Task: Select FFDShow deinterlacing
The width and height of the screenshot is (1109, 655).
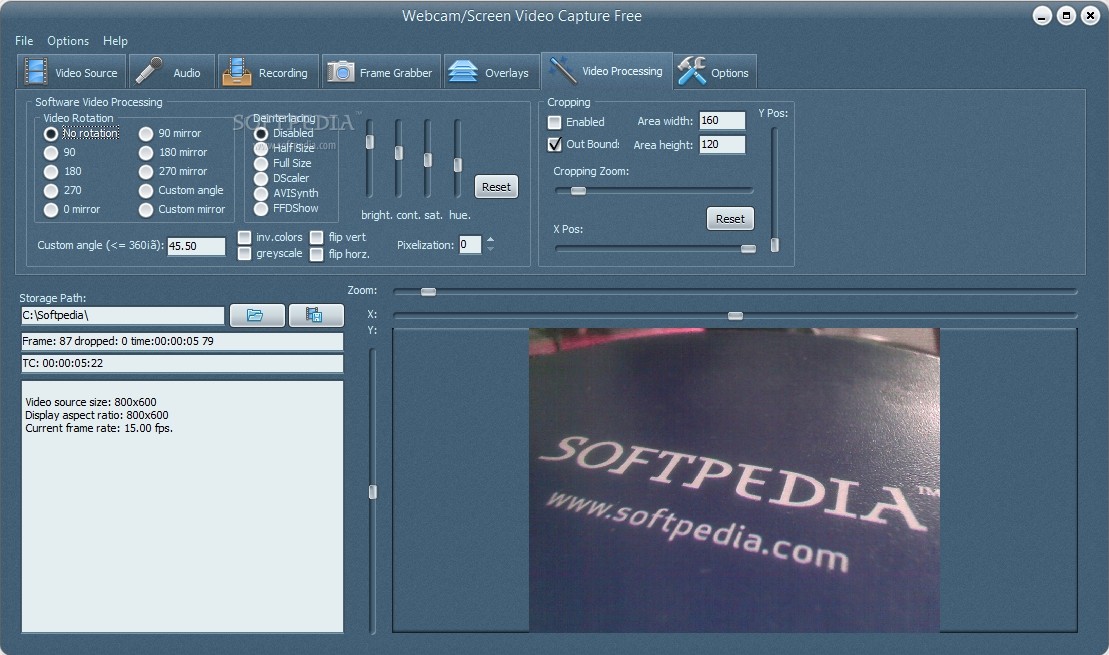Action: [261, 209]
